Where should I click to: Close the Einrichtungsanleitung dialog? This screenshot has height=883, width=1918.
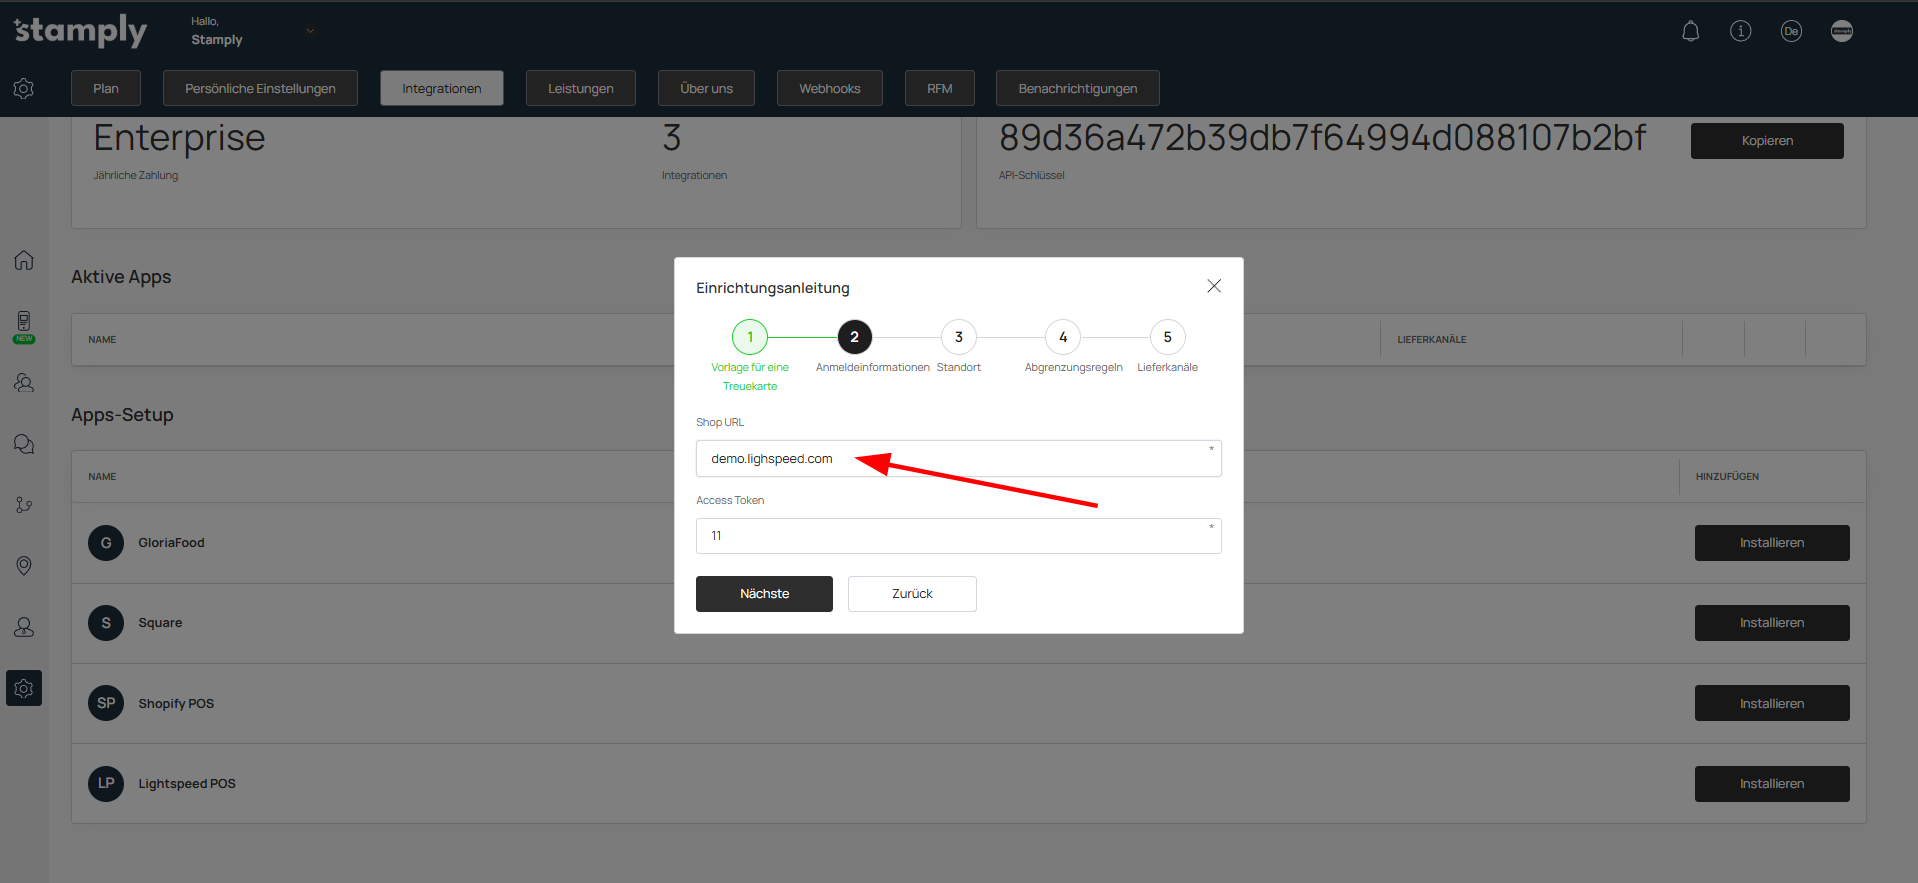[x=1213, y=287]
